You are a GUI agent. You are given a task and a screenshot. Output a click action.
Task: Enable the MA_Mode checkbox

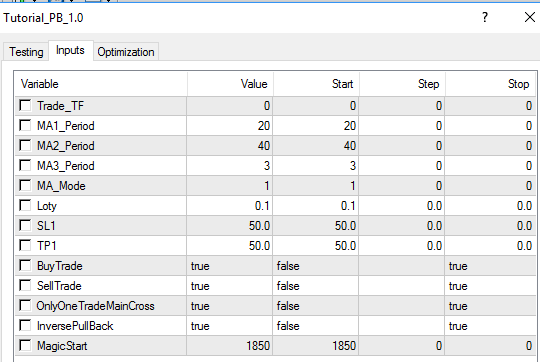click(x=25, y=185)
